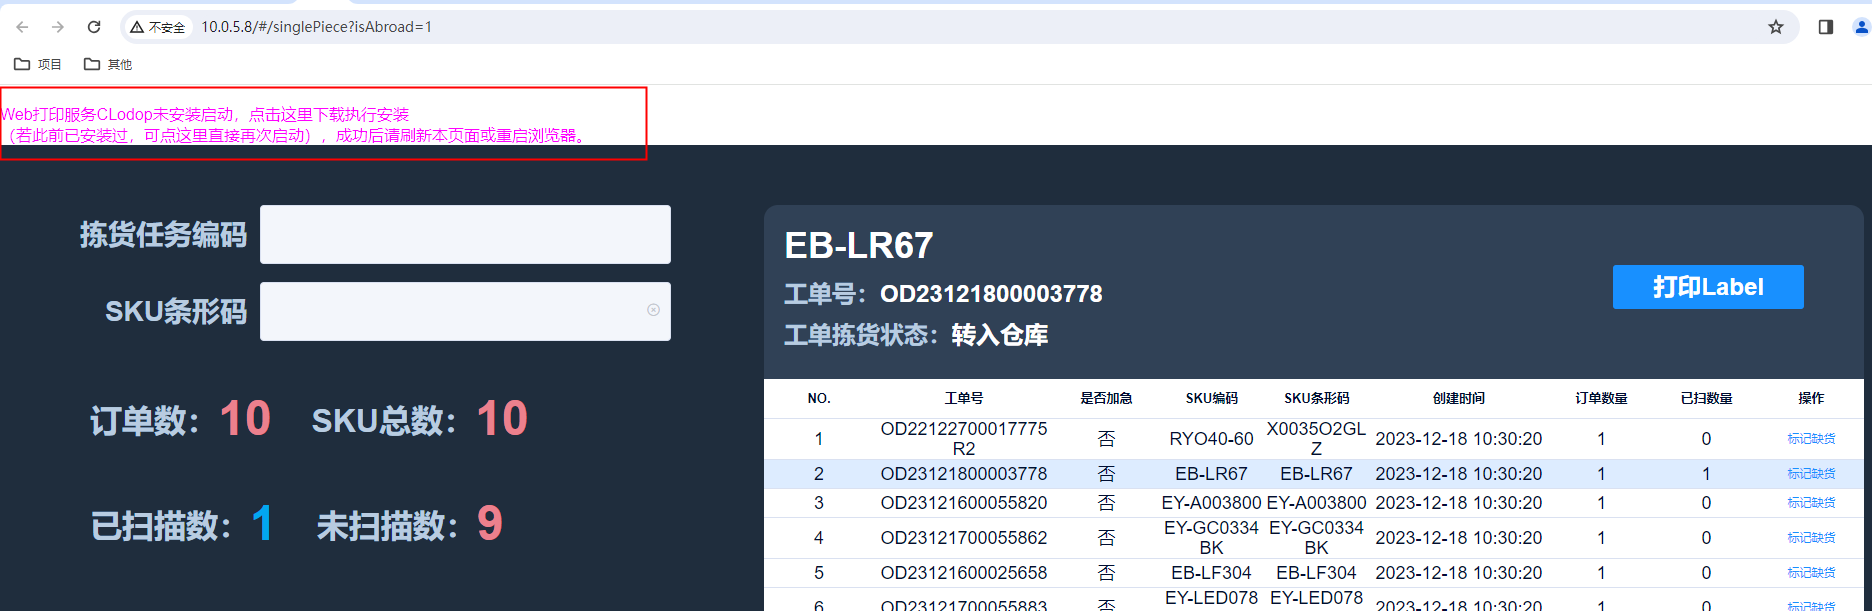1872x611 pixels.
Task: Click 标记缺货 for the highlighted EB-LR67 row
Action: 1810,474
